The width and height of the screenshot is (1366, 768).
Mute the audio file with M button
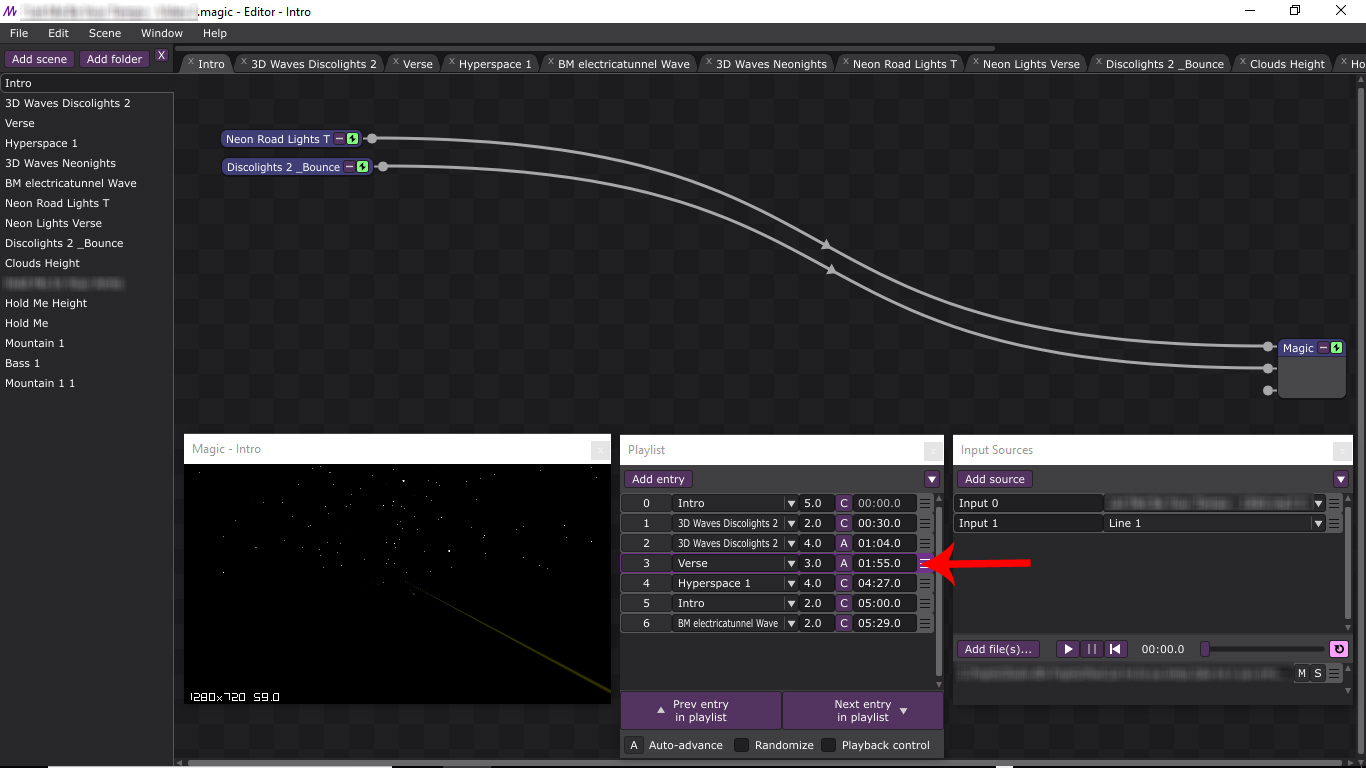tap(1302, 673)
